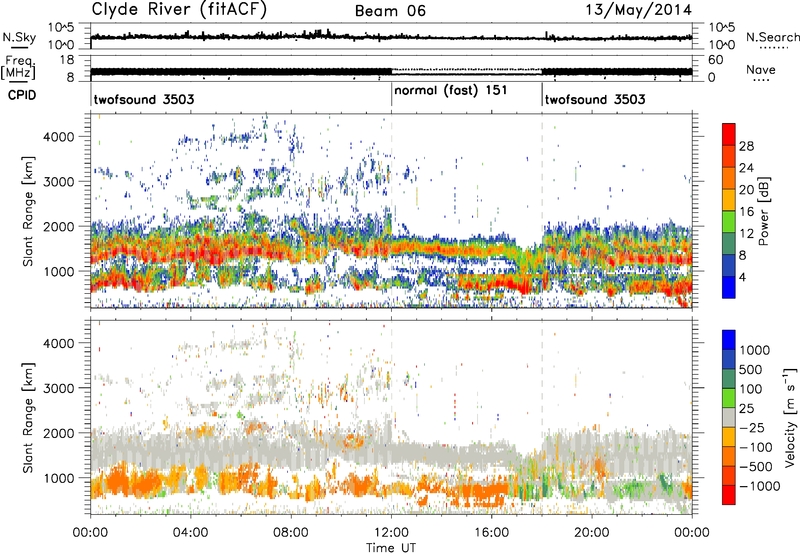Click the gray segment of Velocity colorbar
This screenshot has height=554, width=800.
[729, 418]
